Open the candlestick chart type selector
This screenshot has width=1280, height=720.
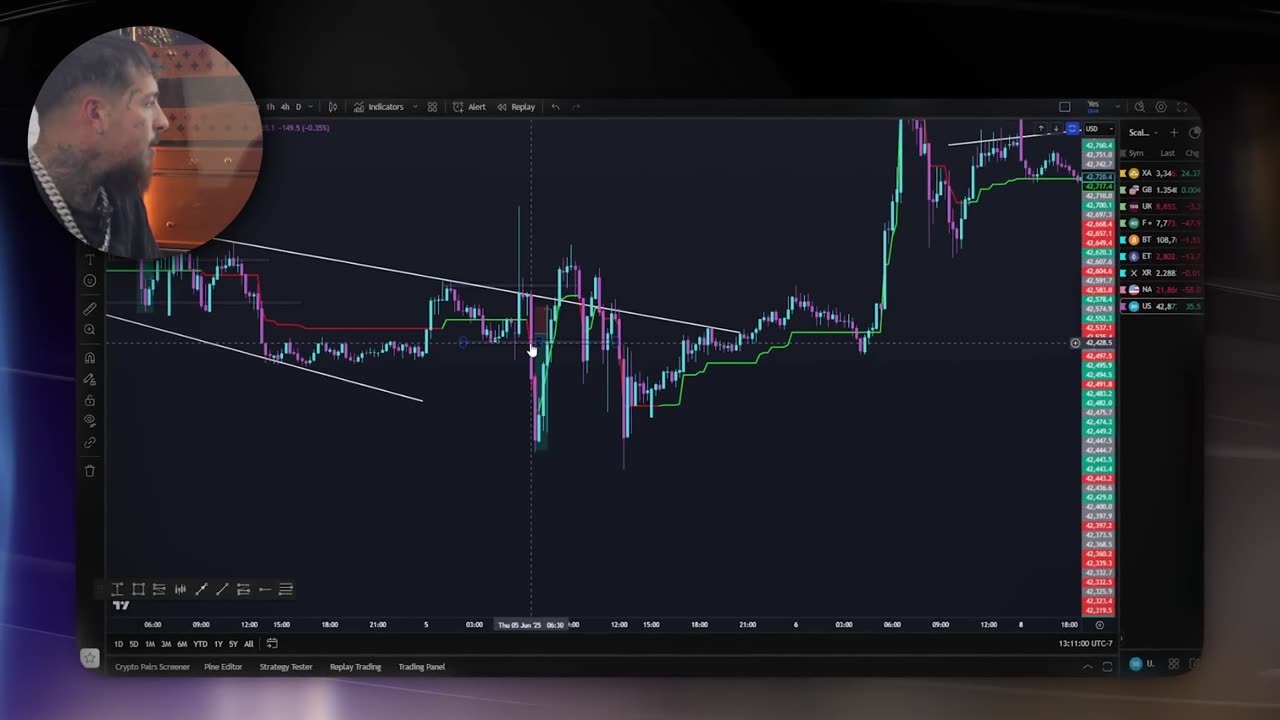[x=333, y=107]
